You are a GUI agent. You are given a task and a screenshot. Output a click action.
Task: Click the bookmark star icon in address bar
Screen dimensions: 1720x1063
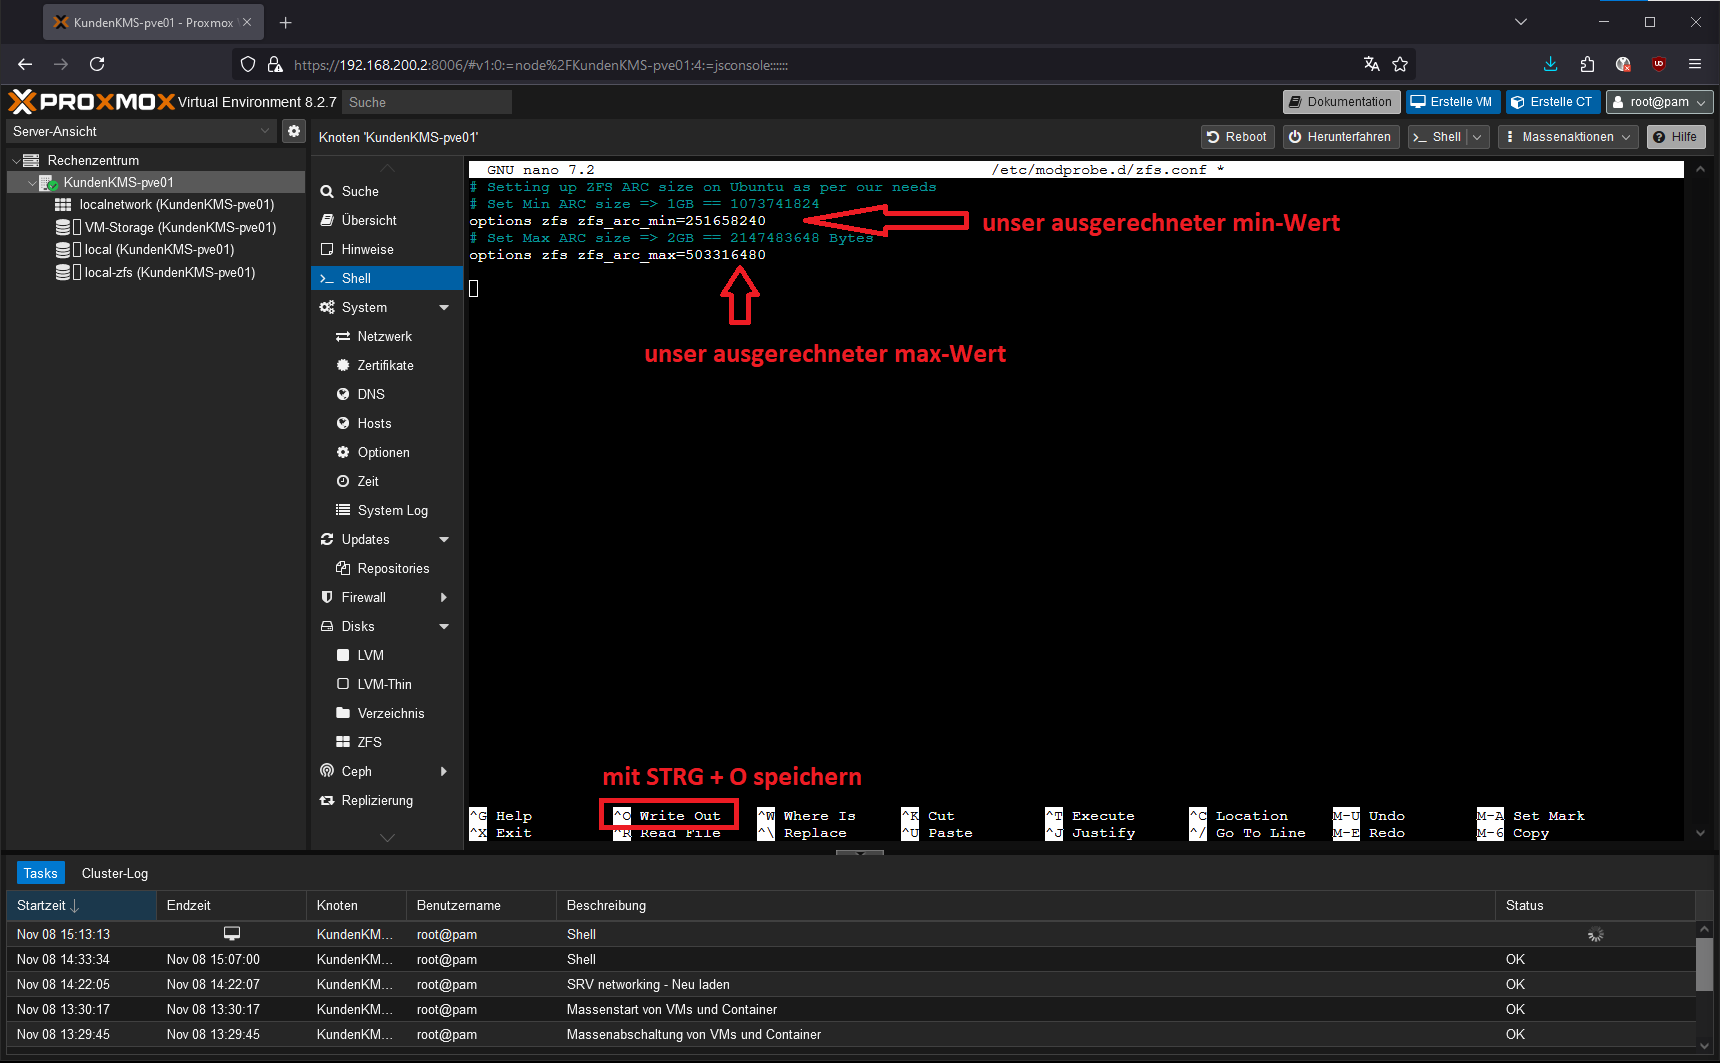(x=1400, y=64)
